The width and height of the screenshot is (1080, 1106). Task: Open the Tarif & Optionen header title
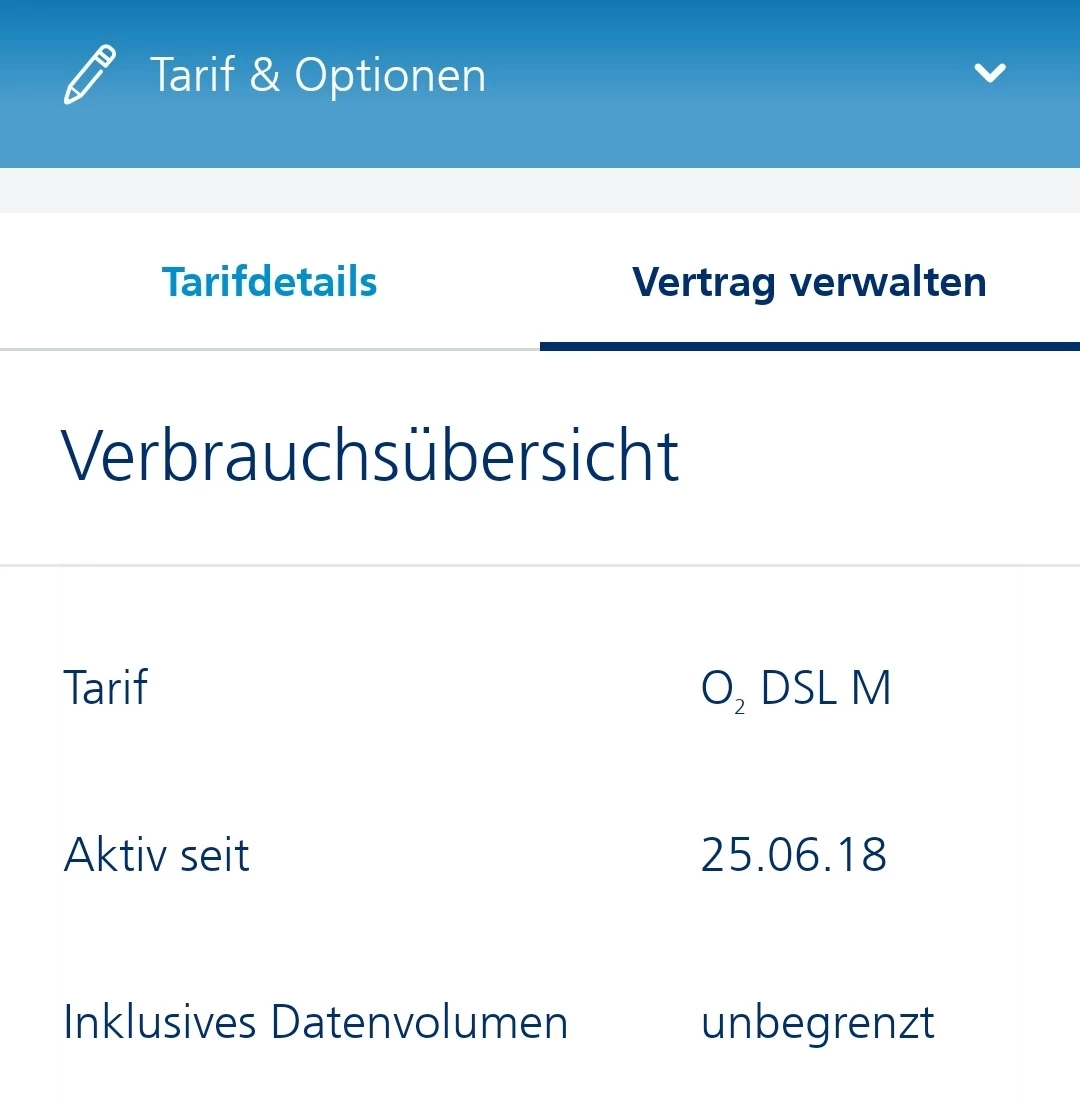click(x=318, y=75)
